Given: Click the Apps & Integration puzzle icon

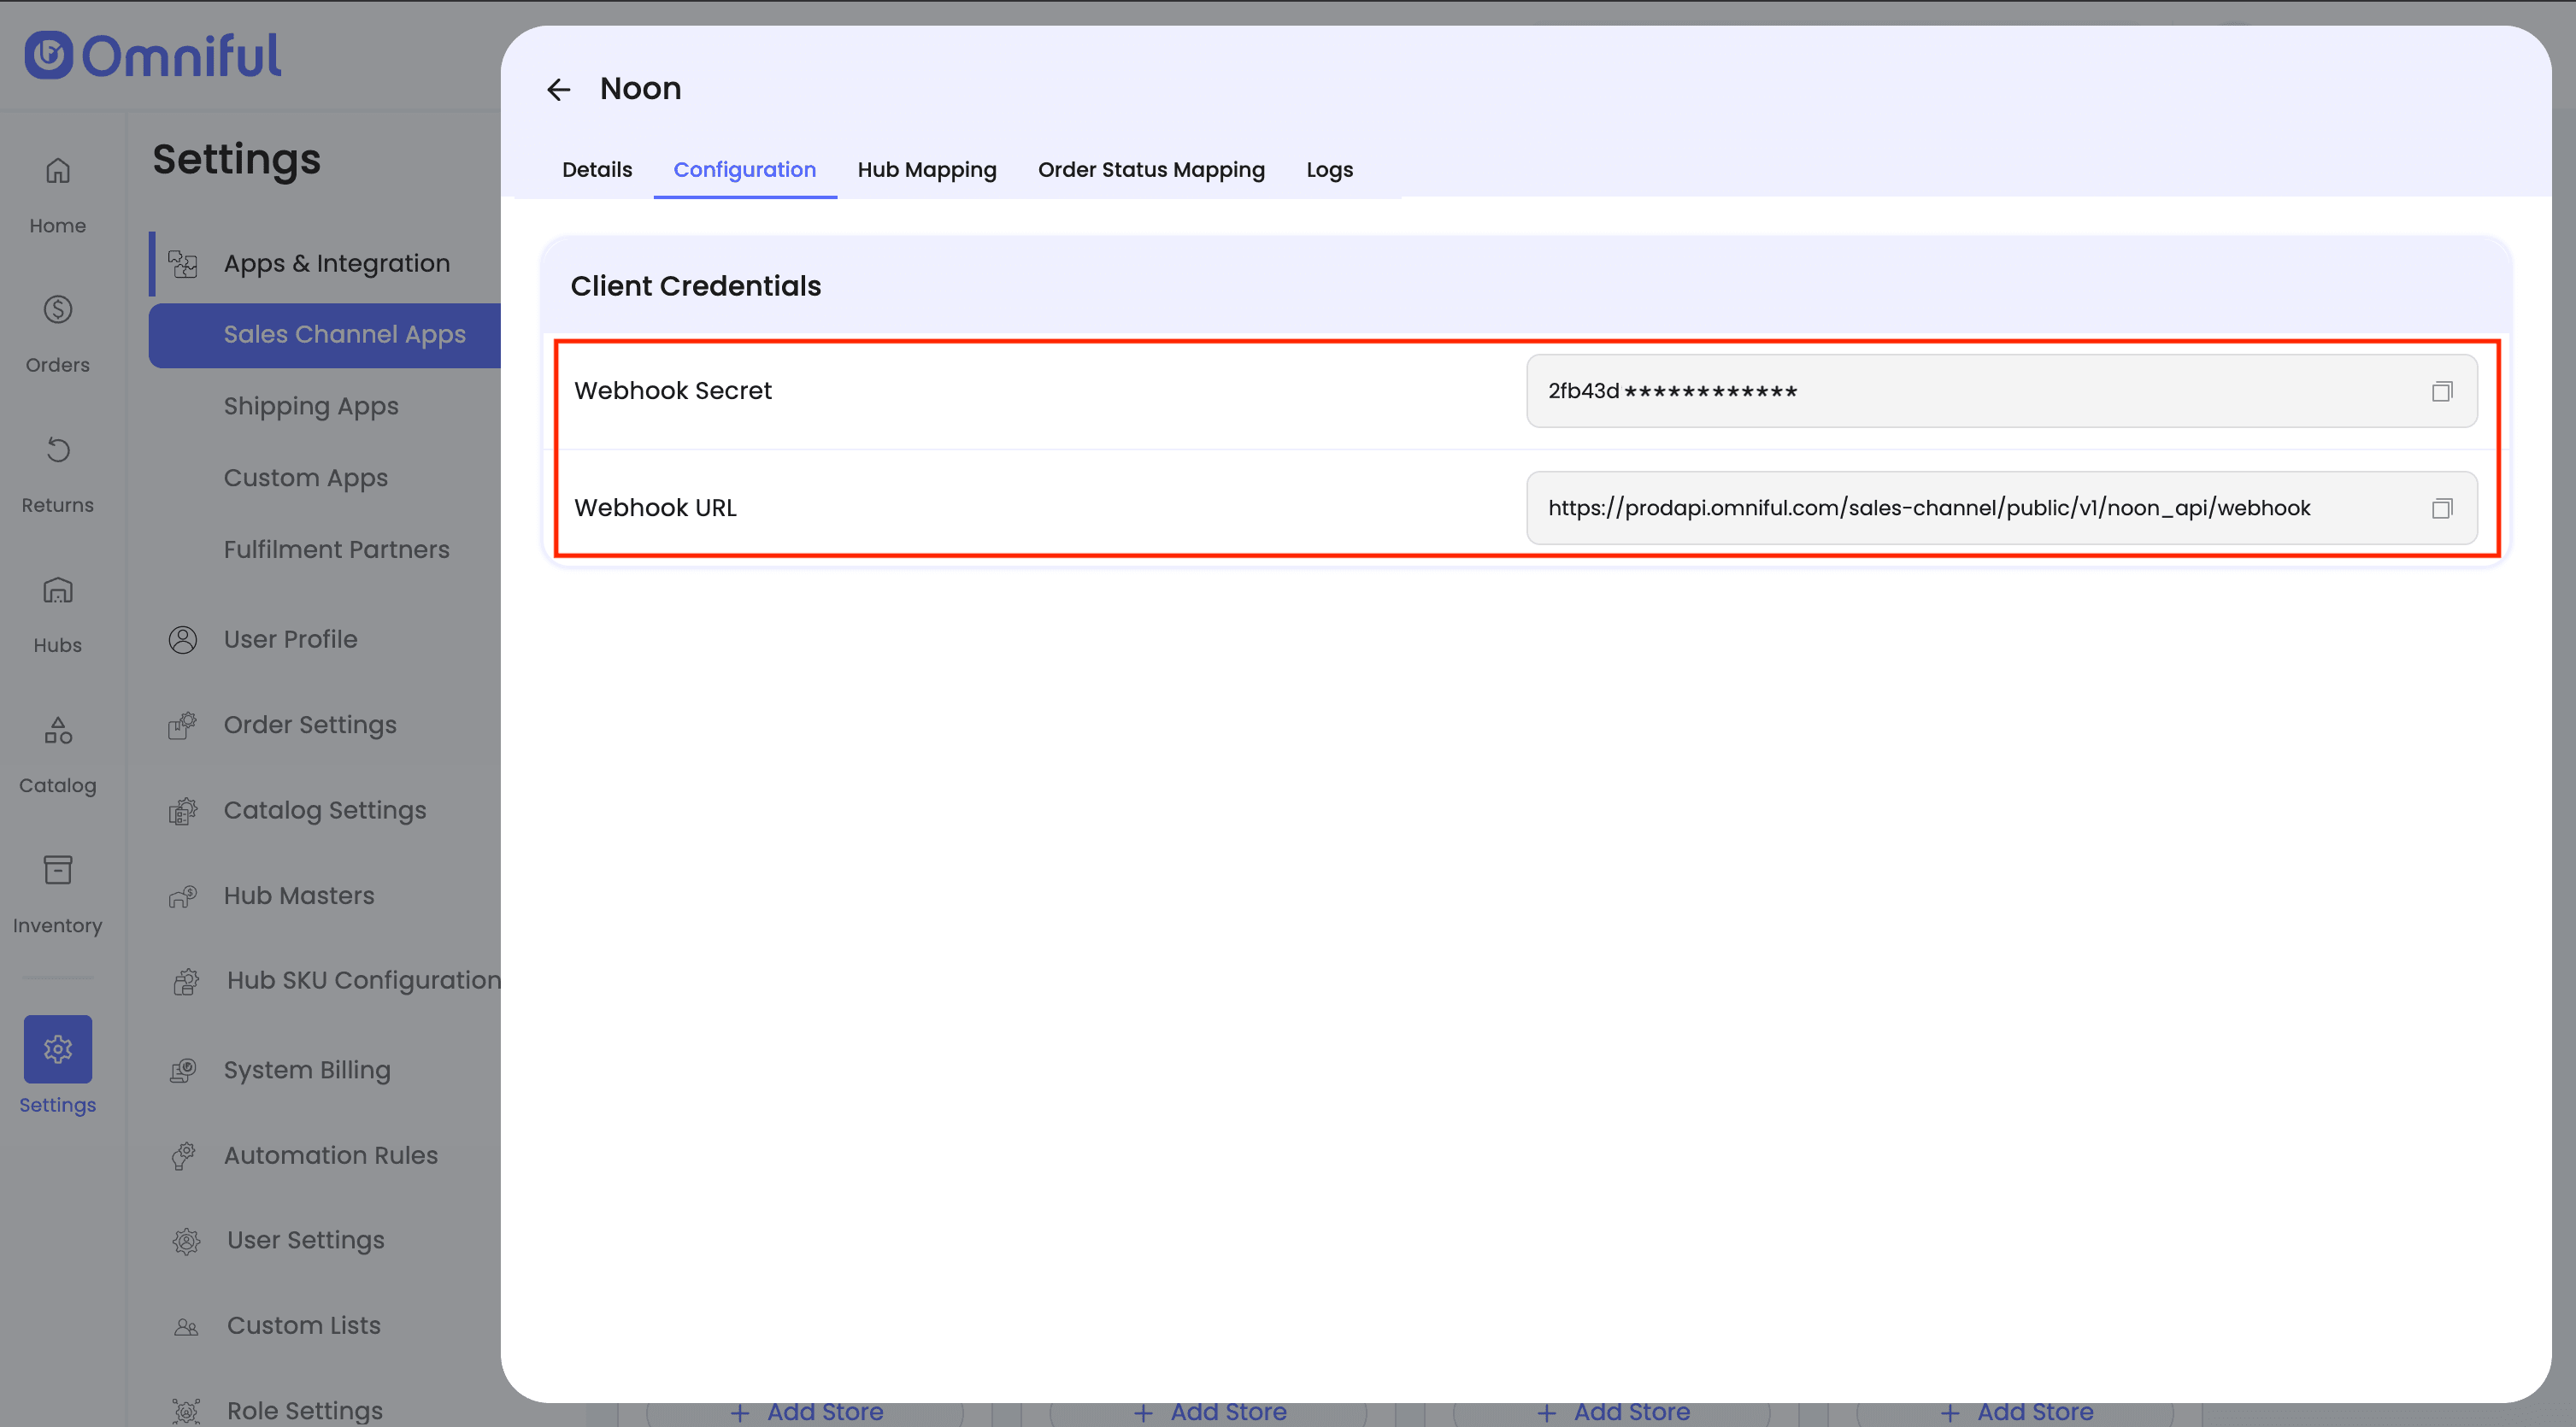Looking at the screenshot, I should [x=183, y=263].
